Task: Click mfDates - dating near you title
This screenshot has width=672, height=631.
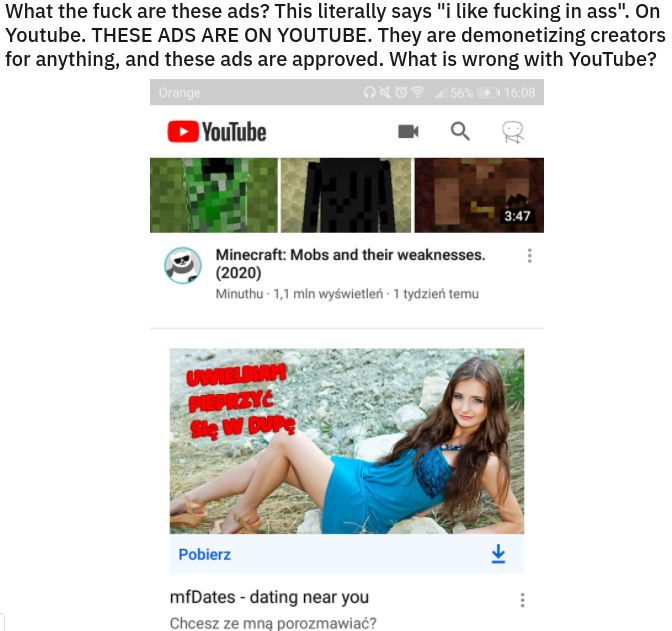Action: 269,597
